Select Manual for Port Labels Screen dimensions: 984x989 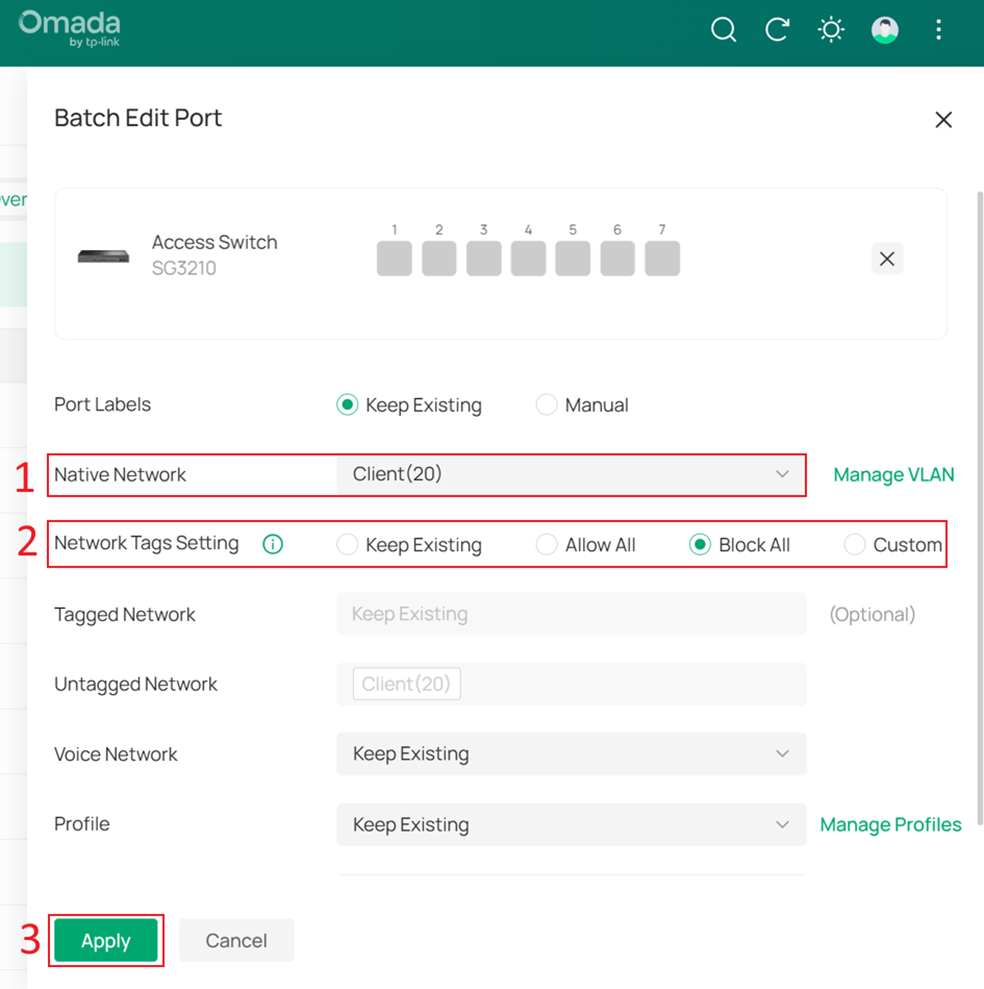pos(547,404)
